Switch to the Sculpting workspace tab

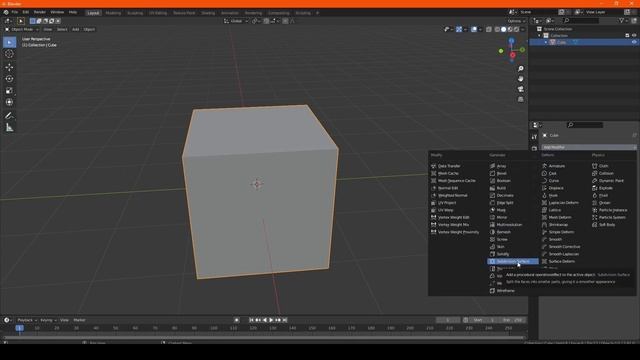coord(135,13)
